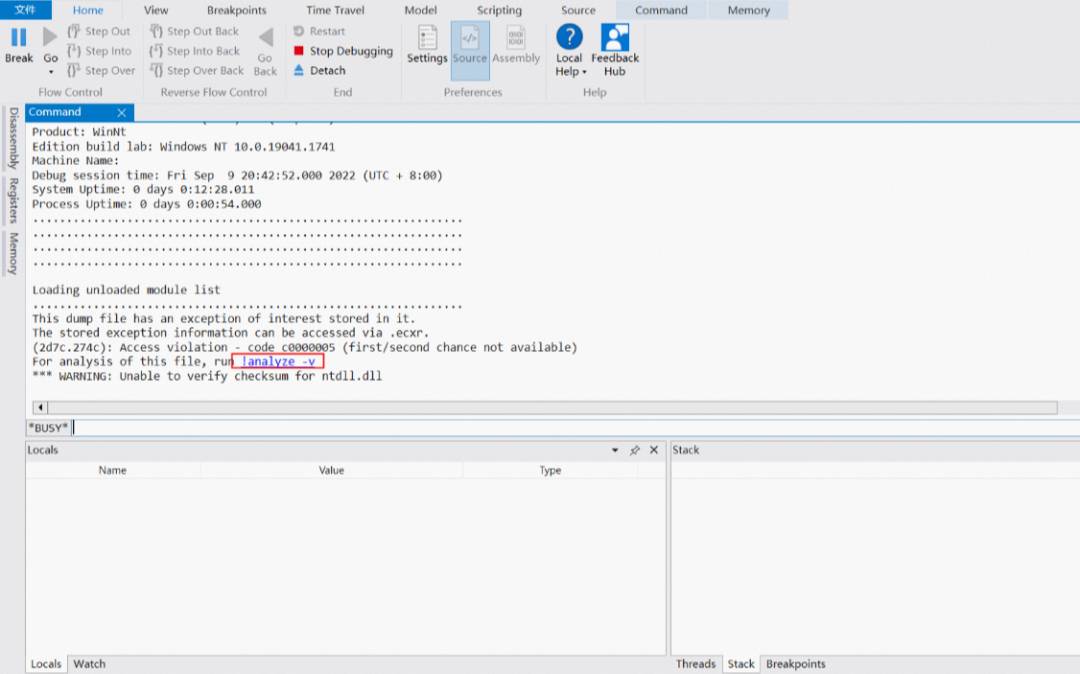Close the Locals panel
This screenshot has height=674, width=1080.
pyautogui.click(x=654, y=450)
